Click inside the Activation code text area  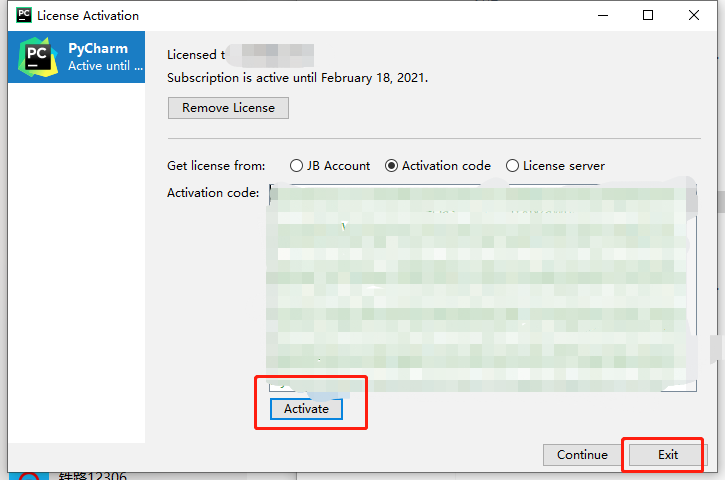pos(483,288)
